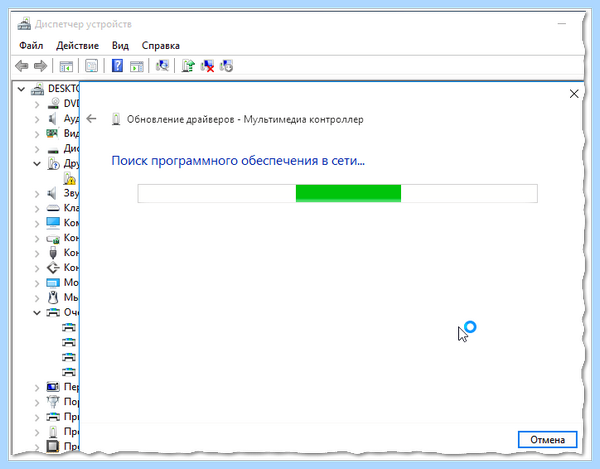Click the Отмена button in the driver dialog
This screenshot has width=600, height=469.
click(x=547, y=440)
